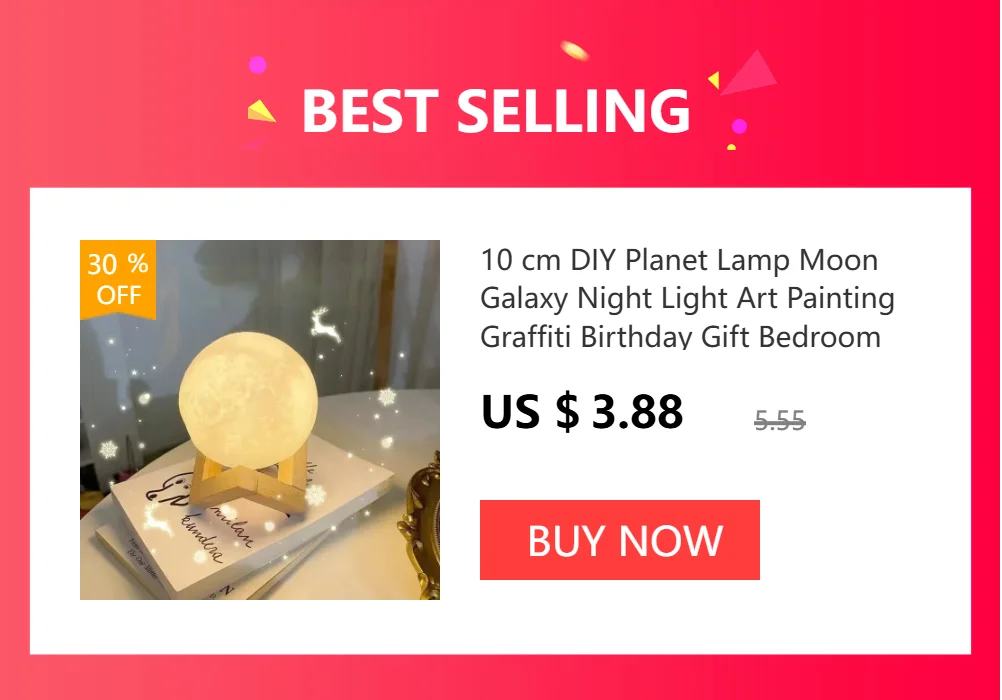Screen dimensions: 1002x700
Task: Click the glowing moon lamp sphere
Action: 249,390
